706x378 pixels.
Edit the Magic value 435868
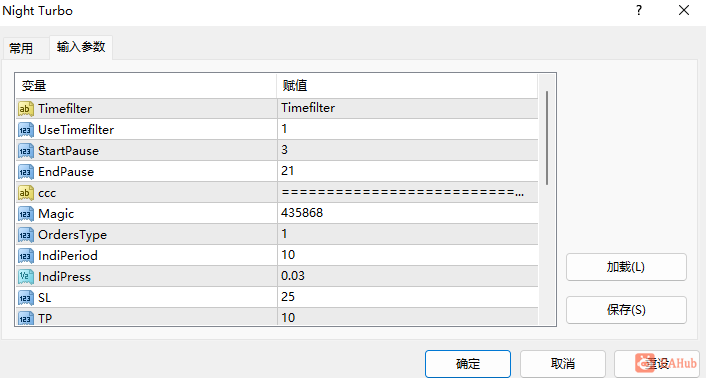[407, 213]
